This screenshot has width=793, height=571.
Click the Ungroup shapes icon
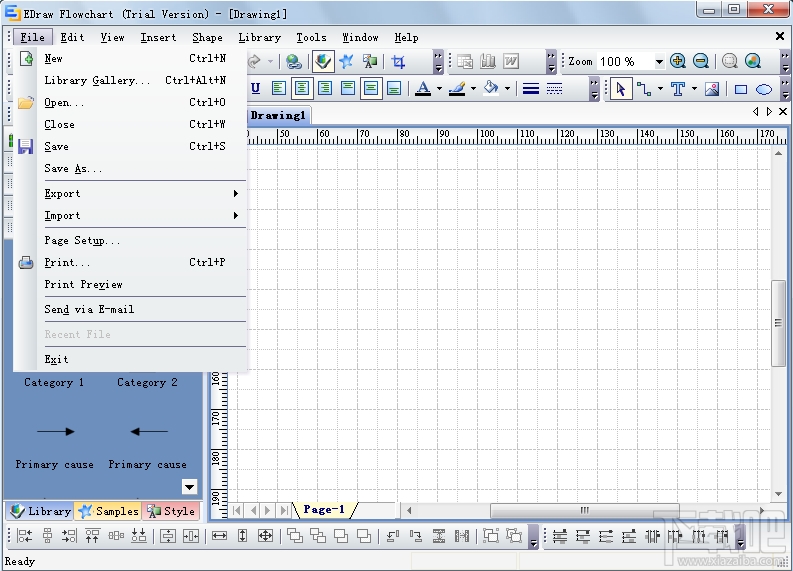(514, 536)
